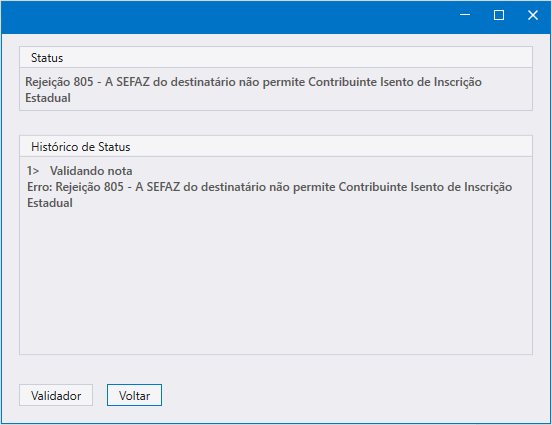The width and height of the screenshot is (552, 425).
Task: Open the Validador button
Action: tap(56, 395)
